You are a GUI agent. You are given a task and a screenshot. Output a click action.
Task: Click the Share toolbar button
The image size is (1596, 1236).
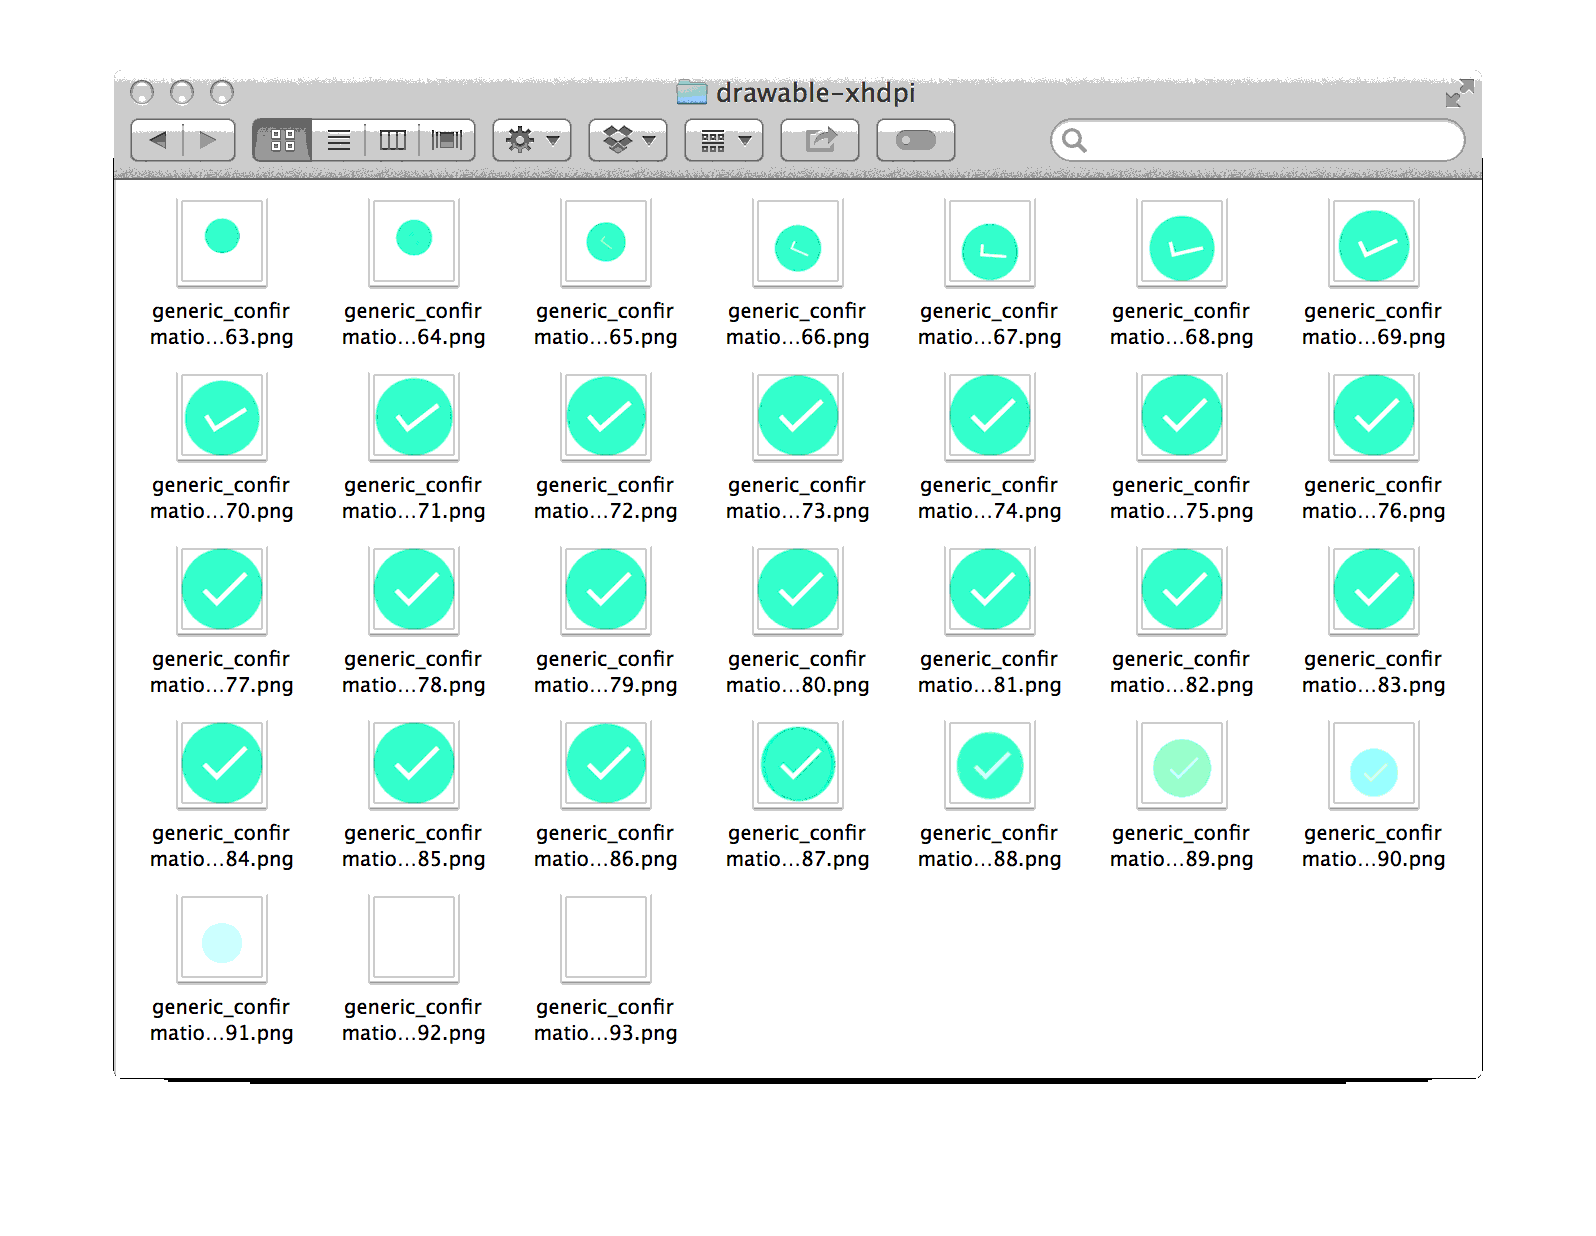pyautogui.click(x=820, y=140)
